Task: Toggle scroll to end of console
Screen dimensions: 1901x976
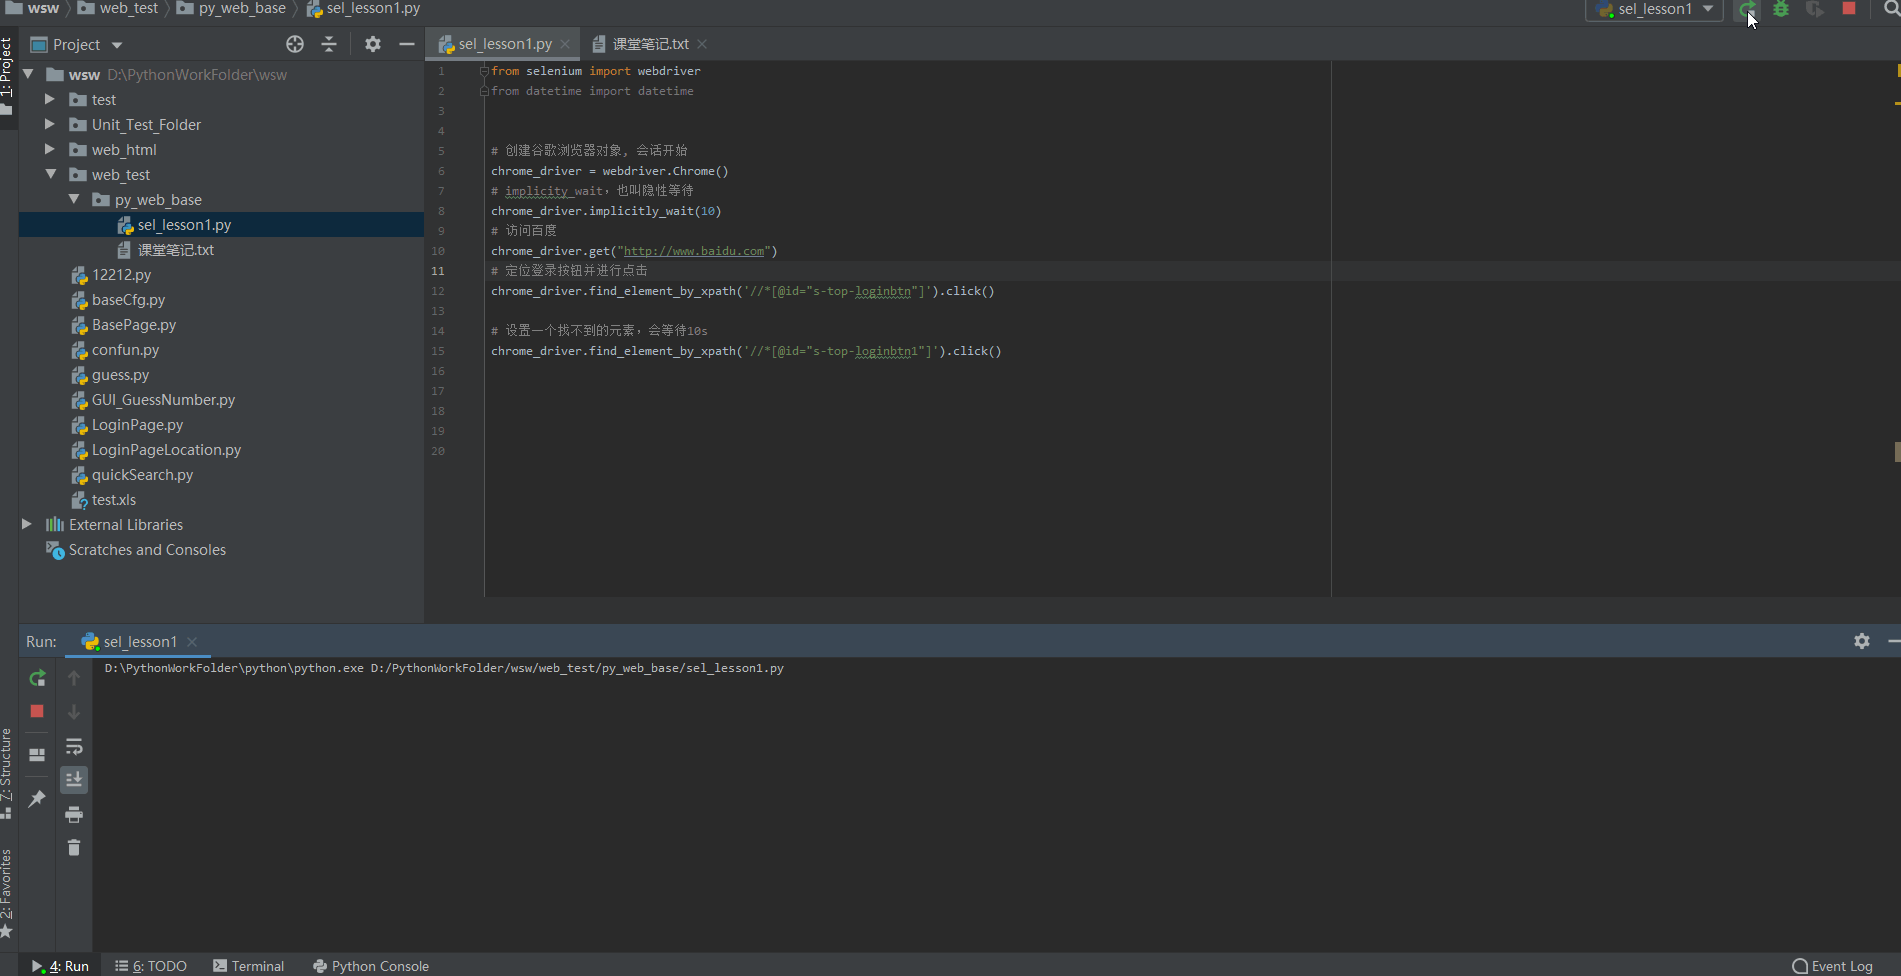Action: pyautogui.click(x=74, y=780)
